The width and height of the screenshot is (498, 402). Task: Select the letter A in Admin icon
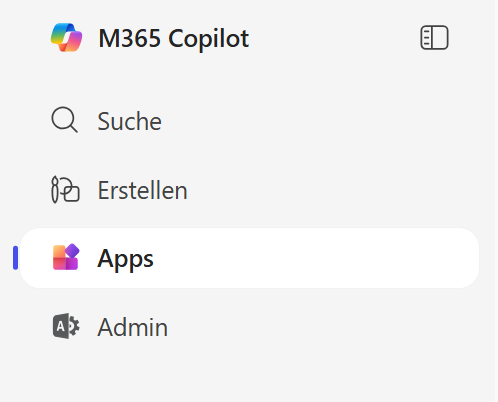point(60,326)
